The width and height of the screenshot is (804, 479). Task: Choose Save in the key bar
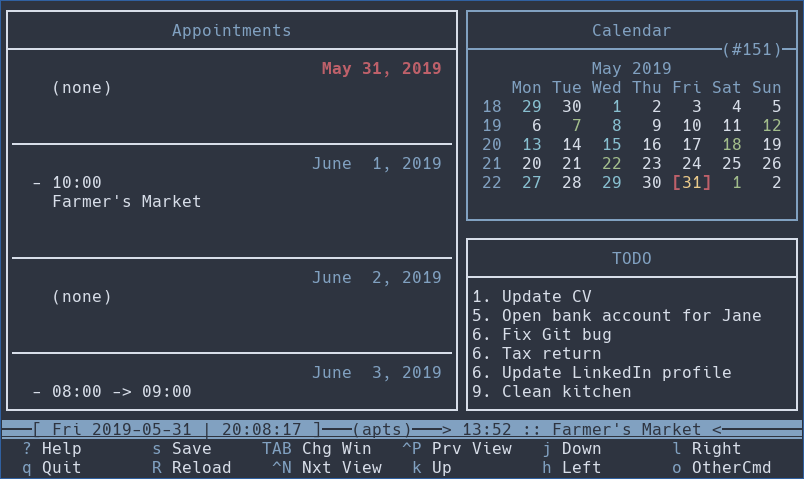click(182, 449)
